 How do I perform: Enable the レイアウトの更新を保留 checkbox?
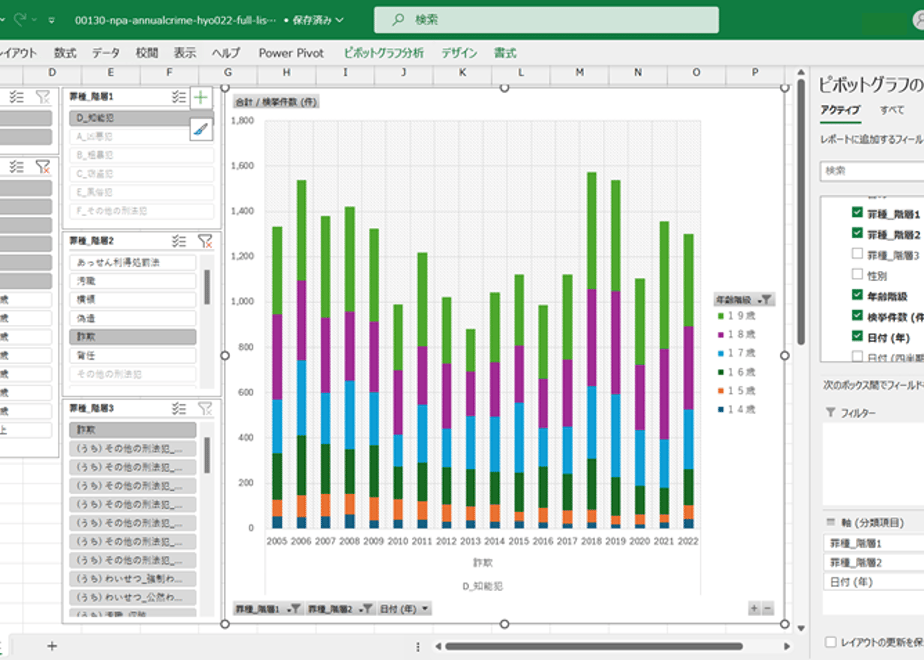point(831,642)
